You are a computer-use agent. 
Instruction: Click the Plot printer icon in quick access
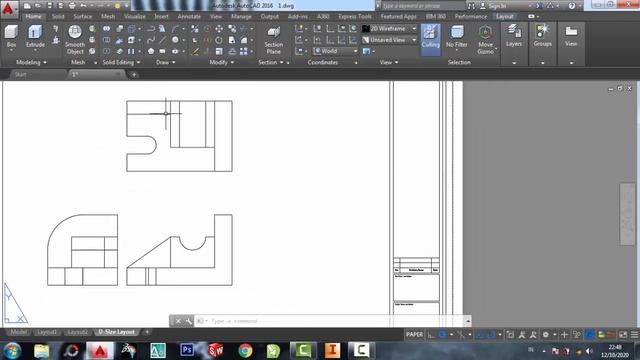click(x=72, y=6)
